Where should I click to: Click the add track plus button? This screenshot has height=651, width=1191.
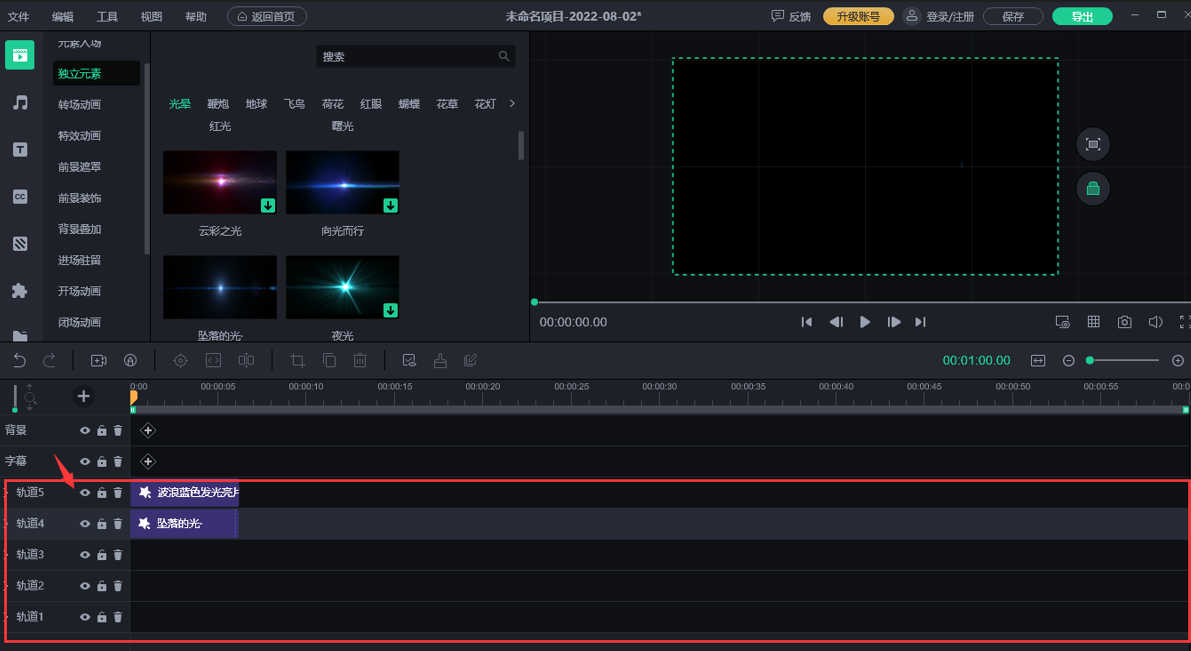click(83, 396)
